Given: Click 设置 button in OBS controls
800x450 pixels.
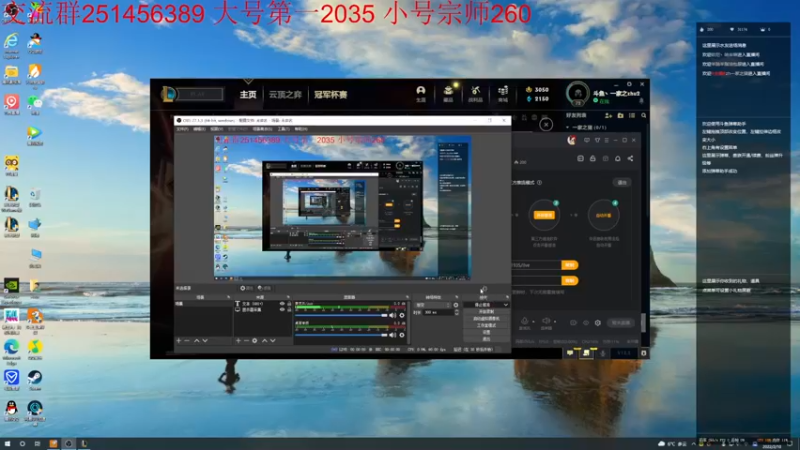Looking at the screenshot, I should [486, 332].
